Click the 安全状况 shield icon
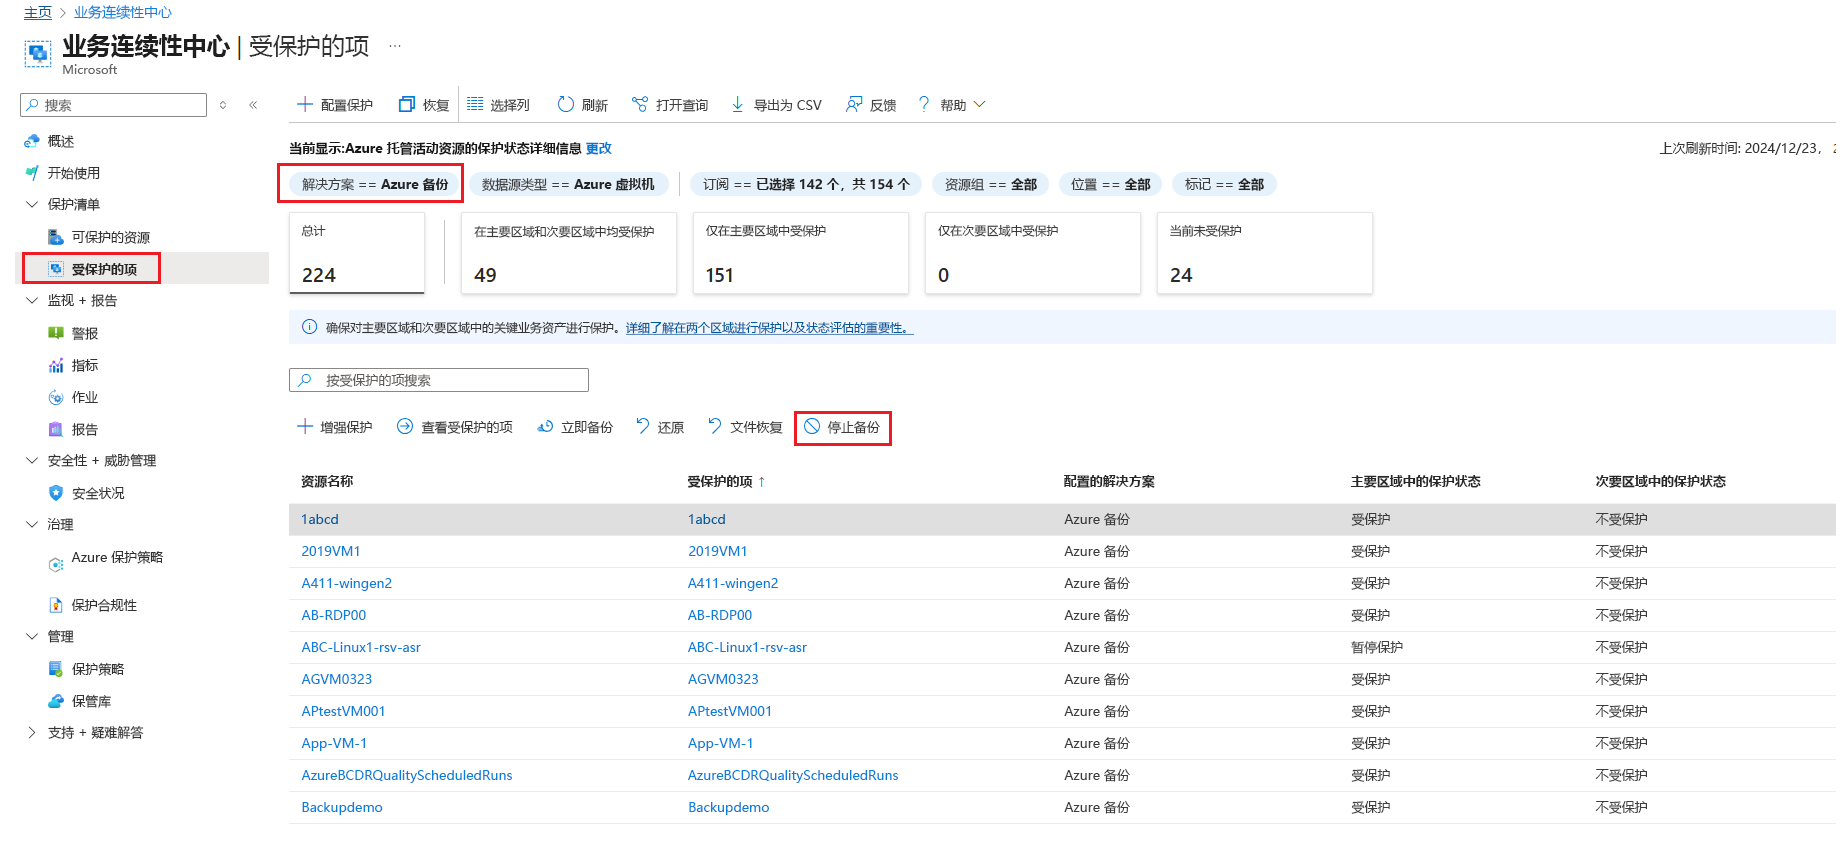The width and height of the screenshot is (1841, 851). tap(56, 493)
